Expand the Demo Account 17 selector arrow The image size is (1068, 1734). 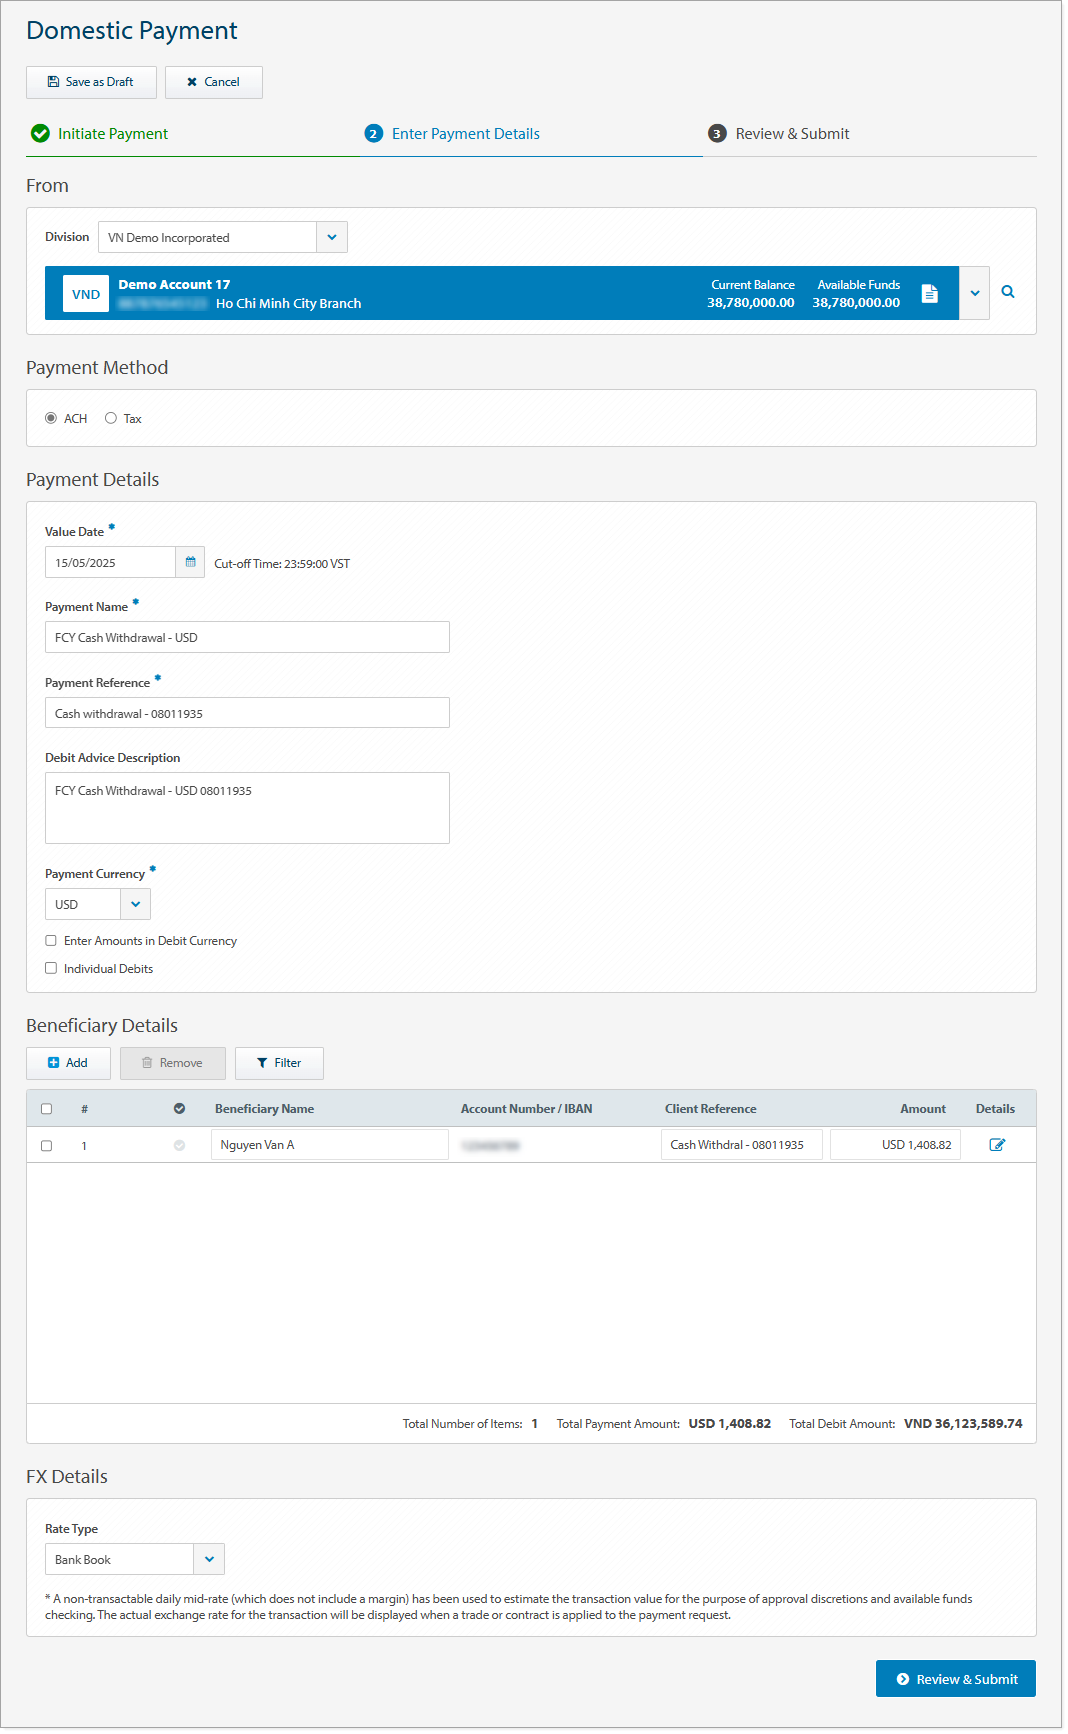(x=975, y=293)
